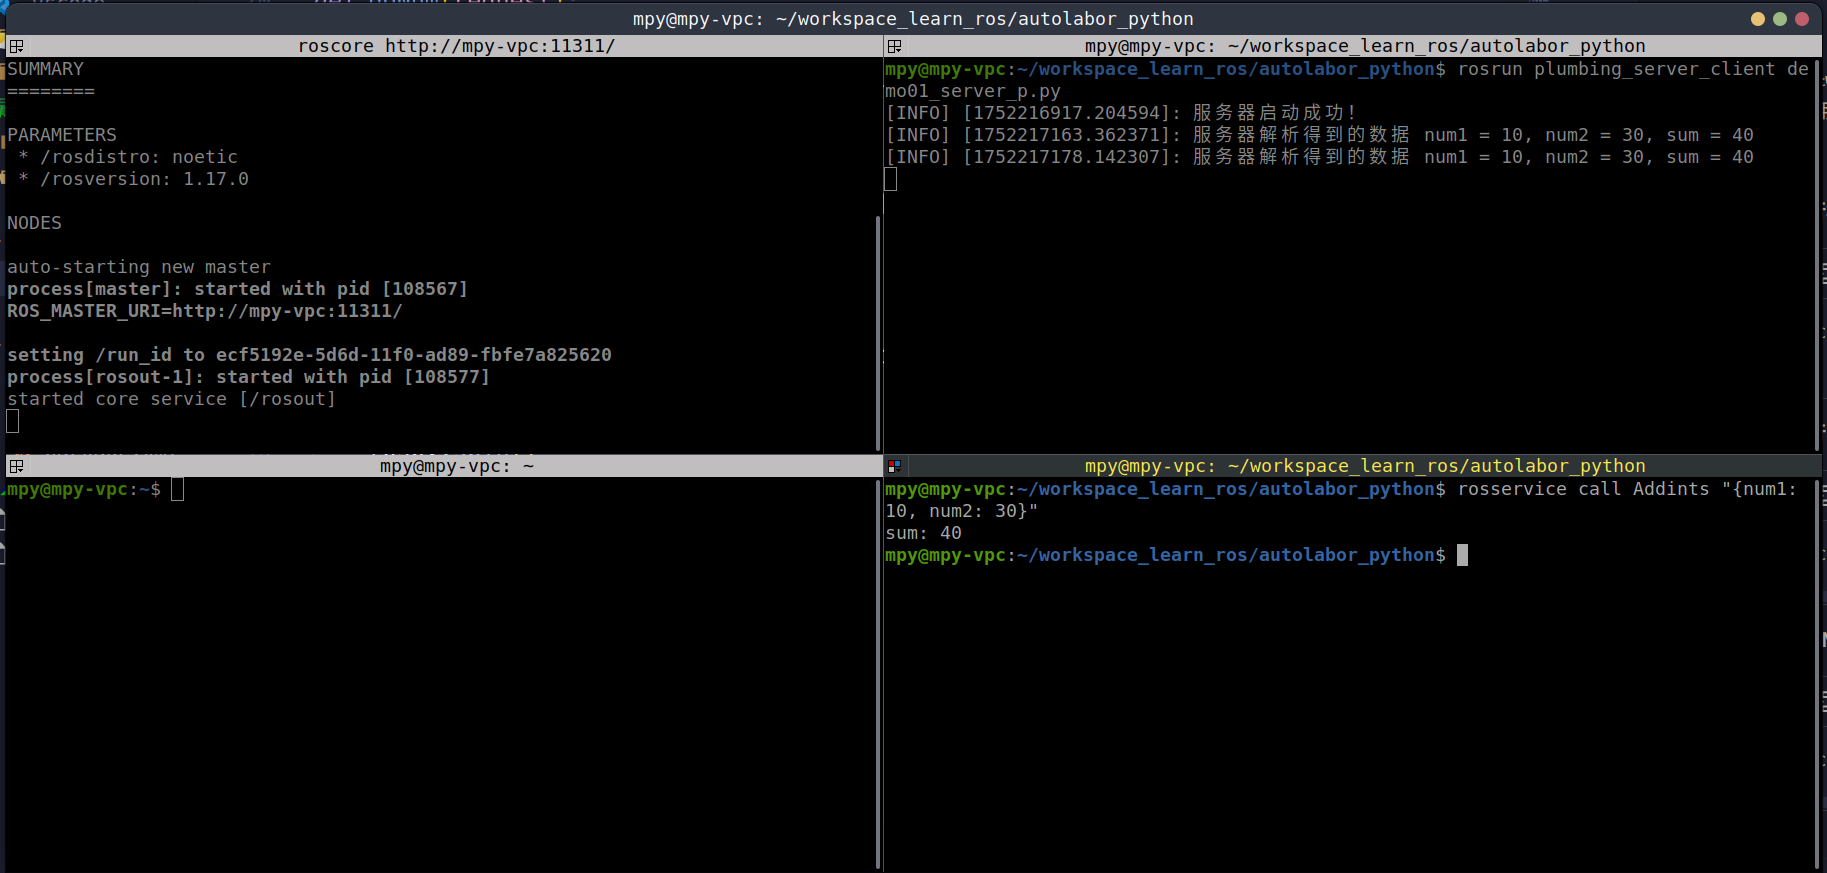The height and width of the screenshot is (873, 1827).
Task: Minimize the terminal with the yellow button
Action: coord(1757,19)
